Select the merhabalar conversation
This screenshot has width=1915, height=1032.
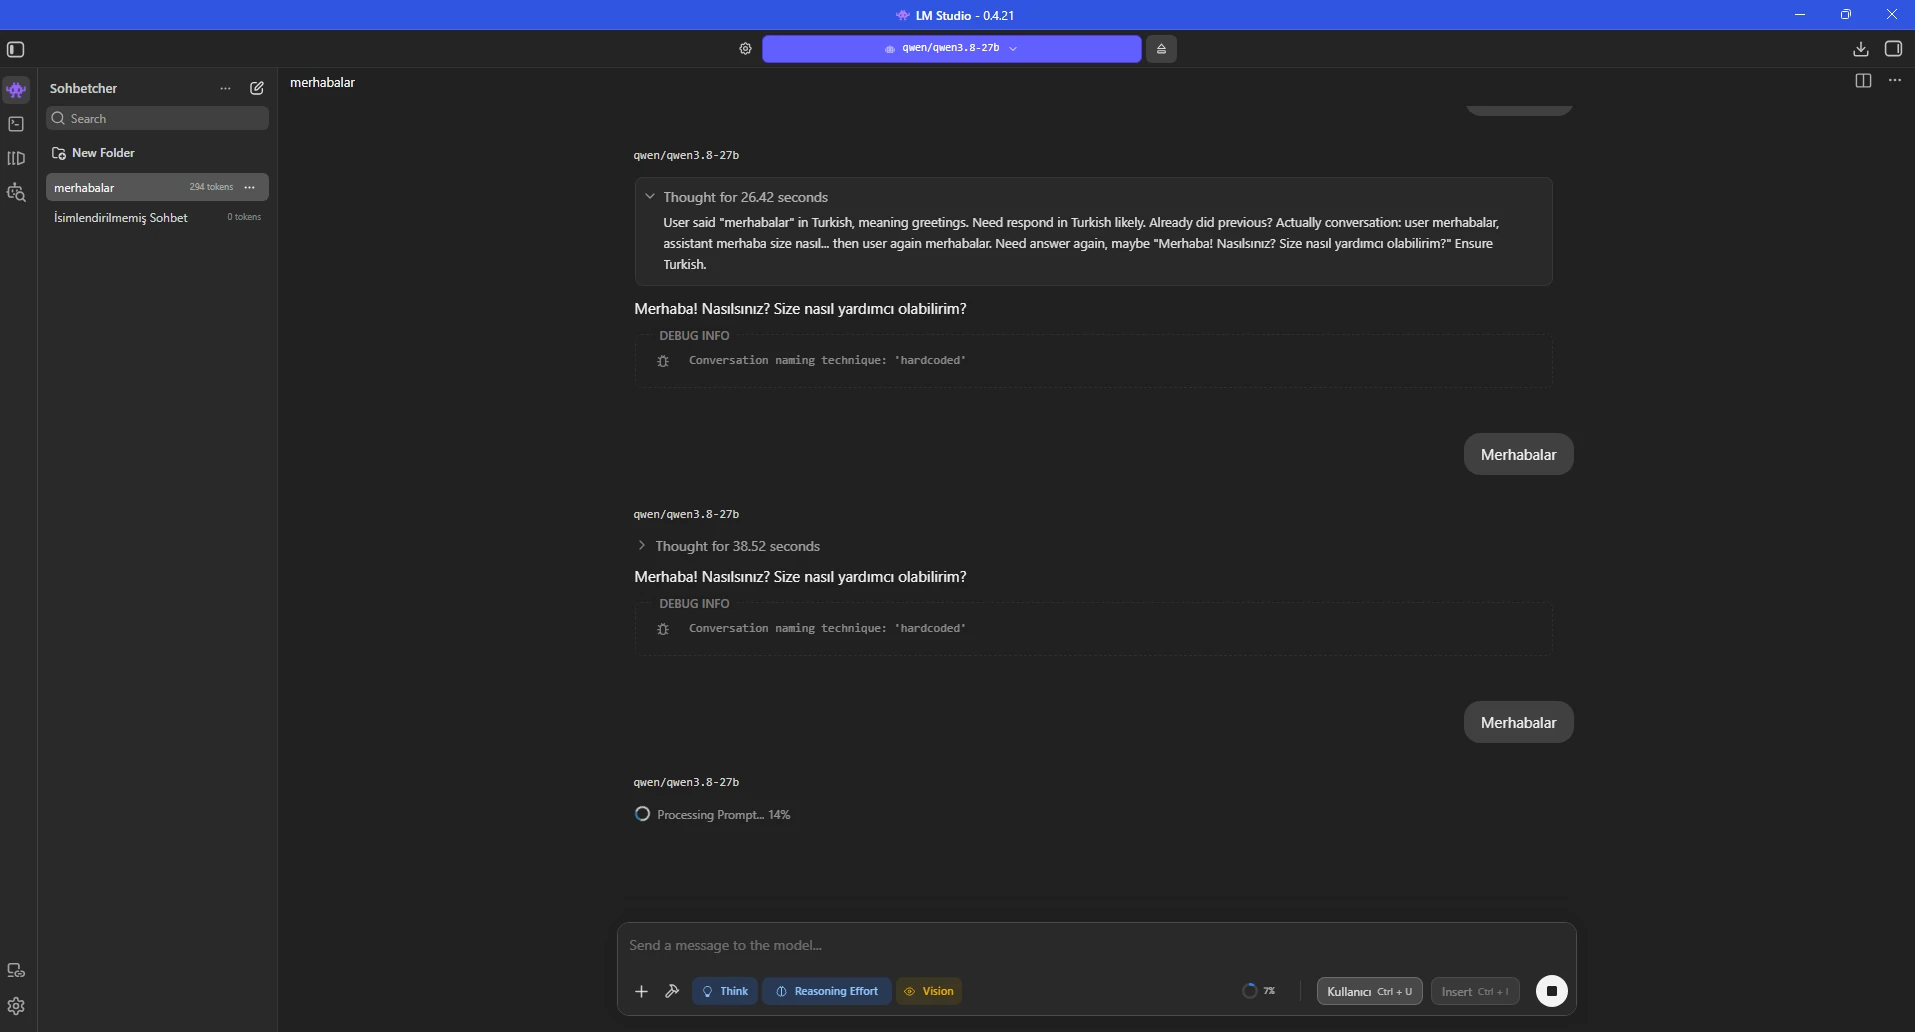[157, 187]
